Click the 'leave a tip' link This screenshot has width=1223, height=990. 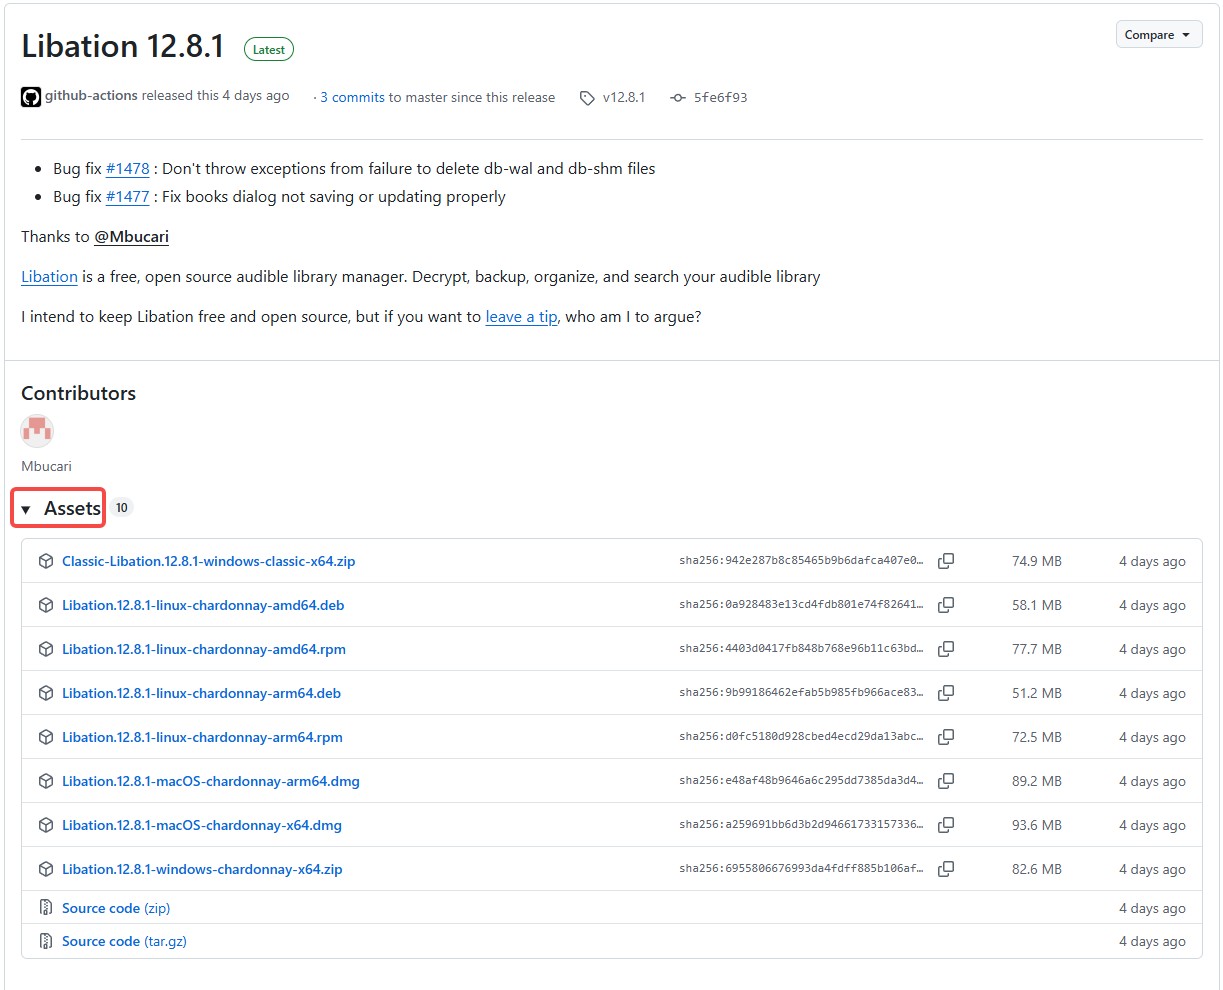pyautogui.click(x=521, y=317)
